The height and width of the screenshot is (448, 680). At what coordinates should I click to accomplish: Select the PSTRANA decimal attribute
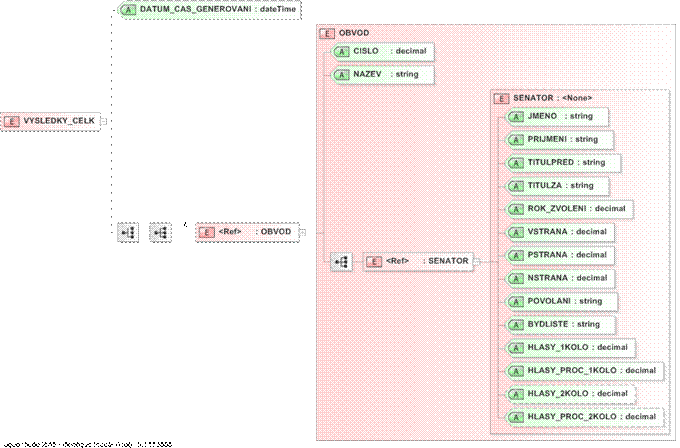click(561, 255)
